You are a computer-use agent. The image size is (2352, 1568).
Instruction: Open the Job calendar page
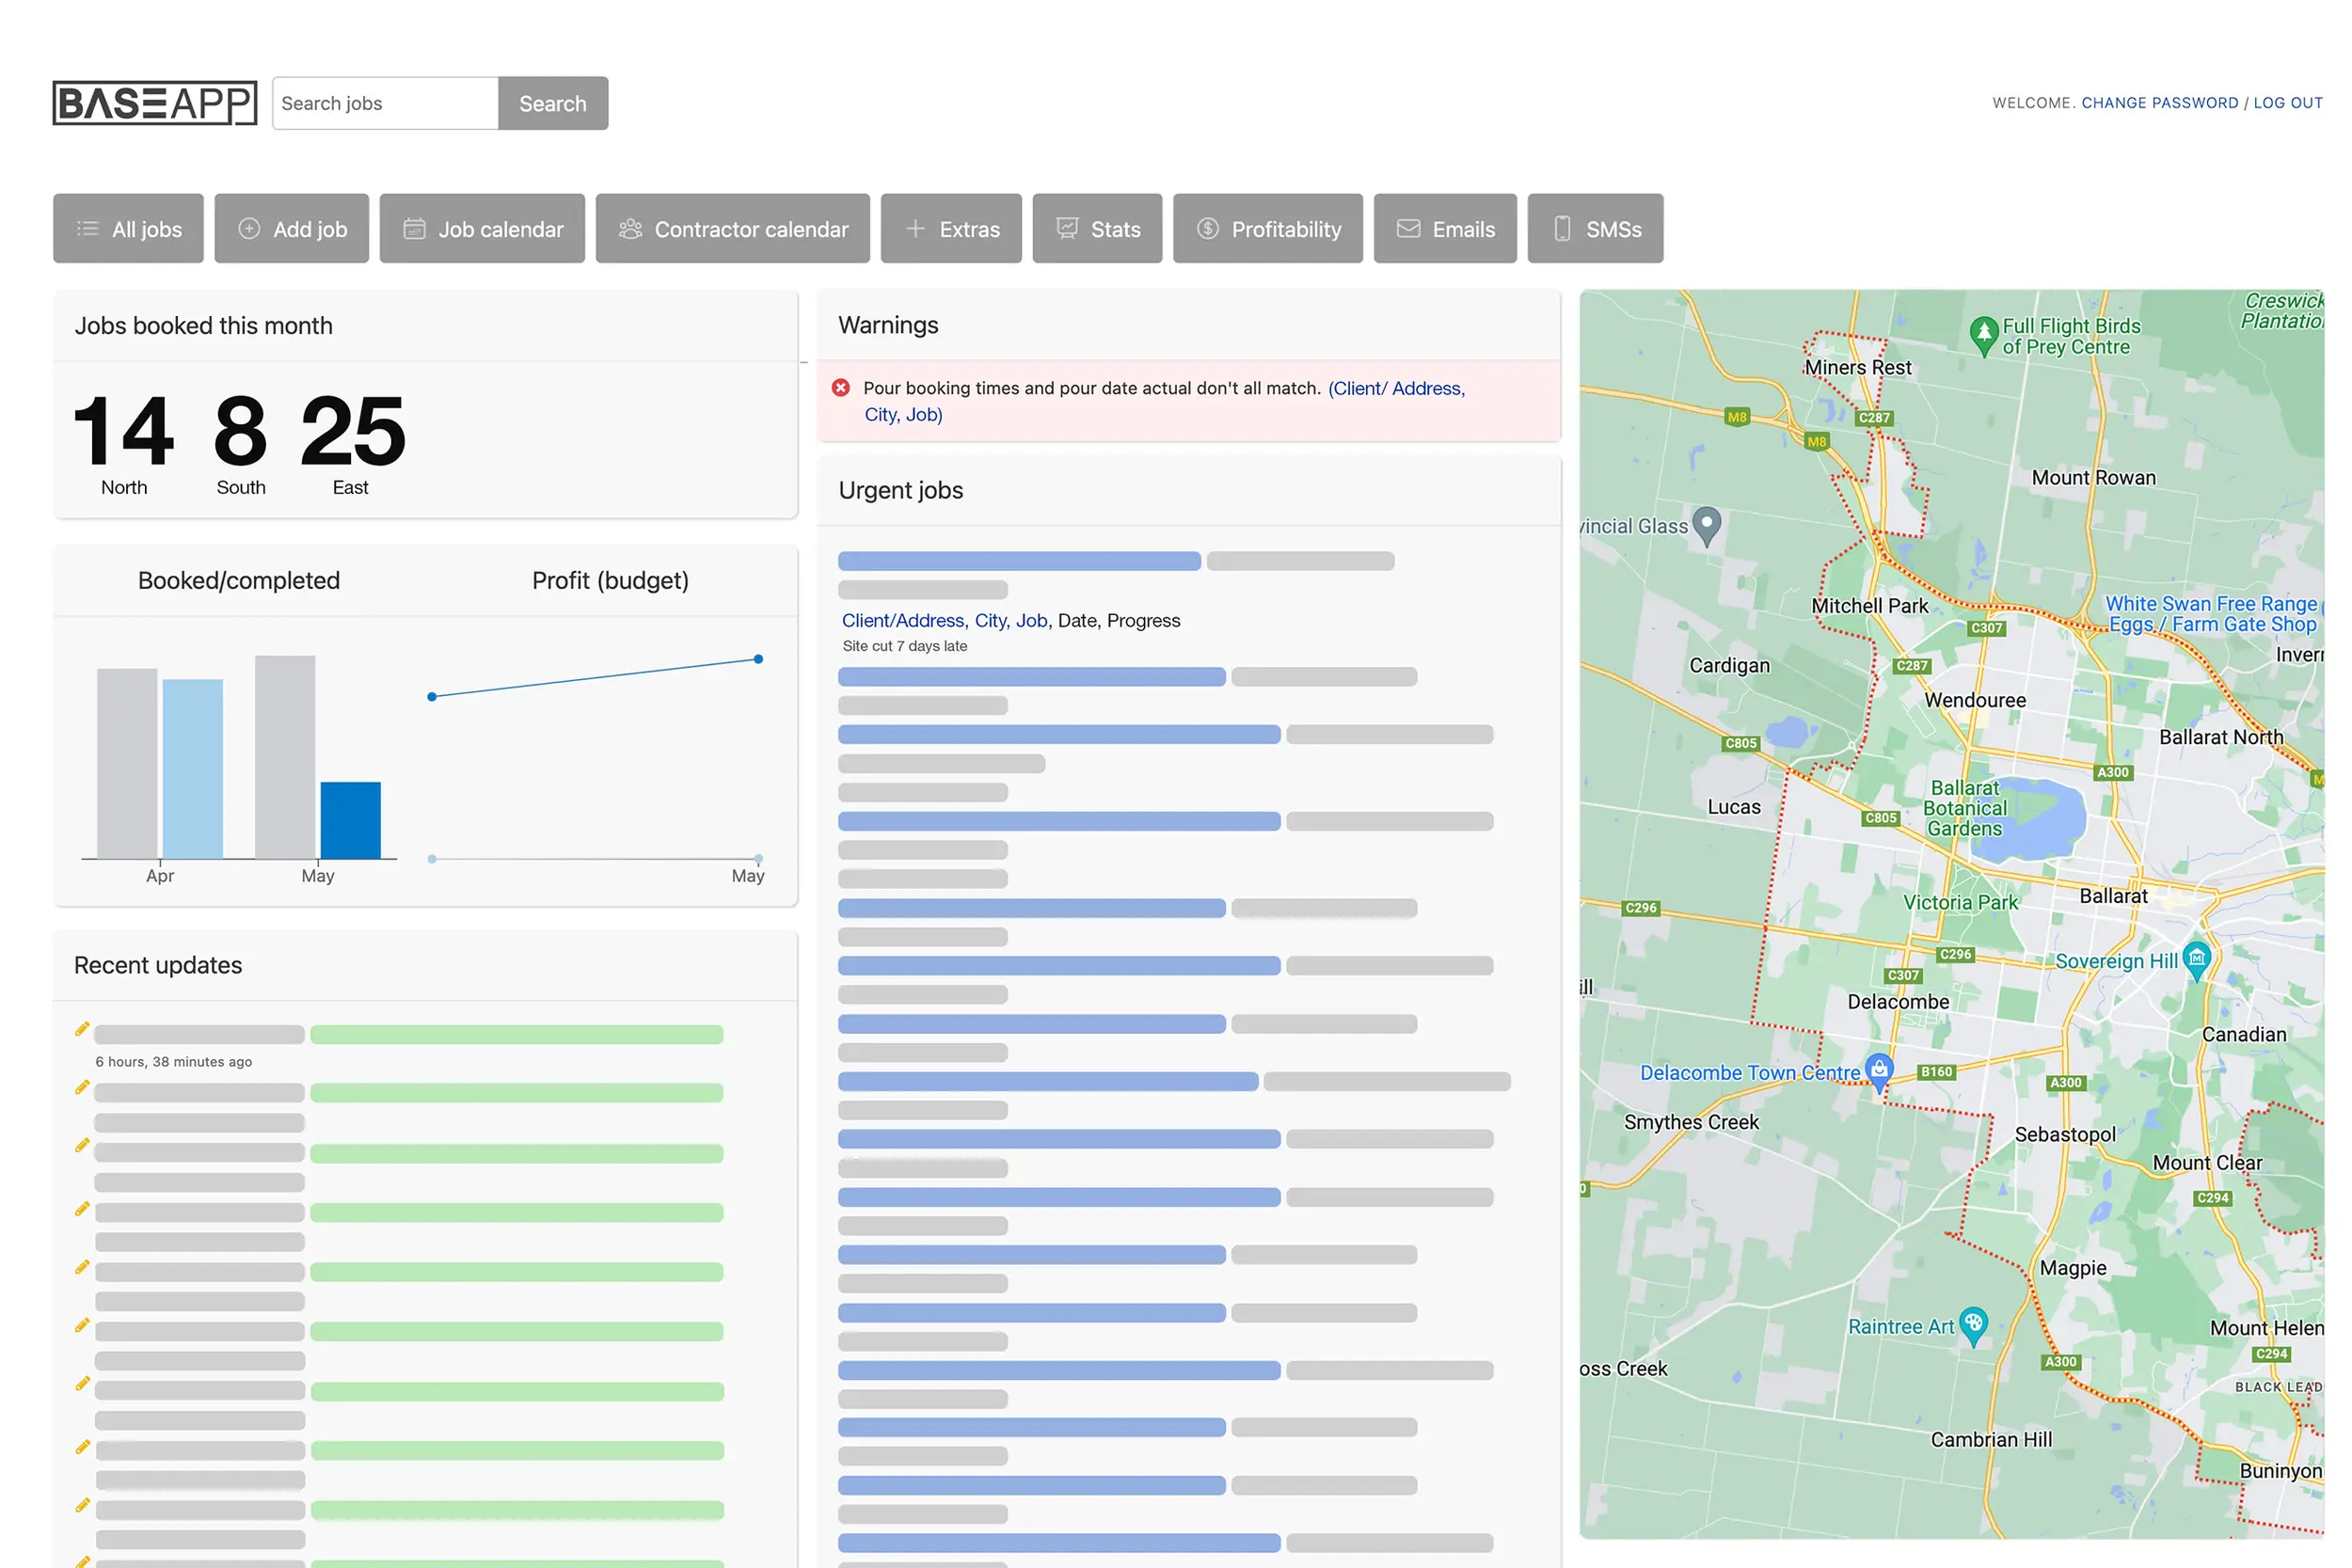coord(482,229)
